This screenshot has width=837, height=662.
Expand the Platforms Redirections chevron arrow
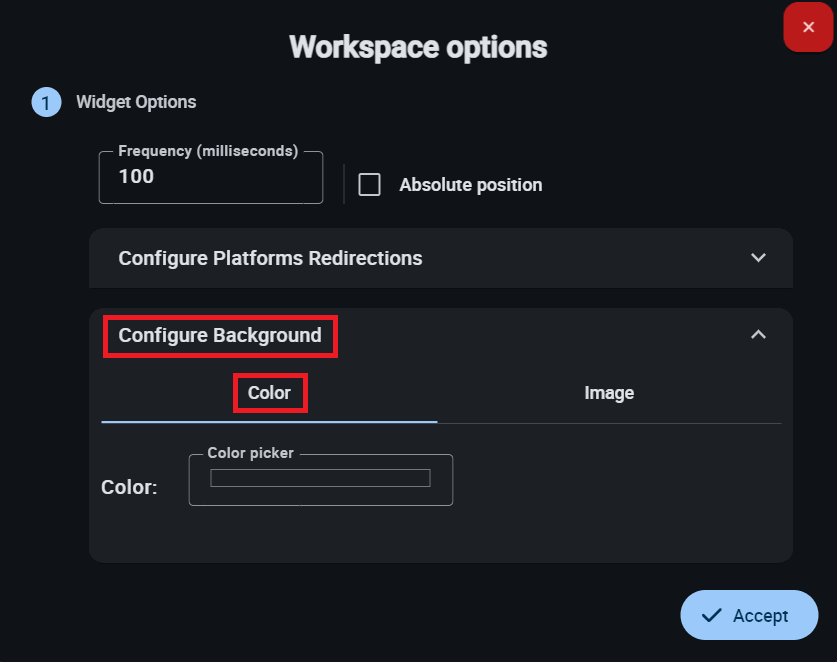(758, 258)
